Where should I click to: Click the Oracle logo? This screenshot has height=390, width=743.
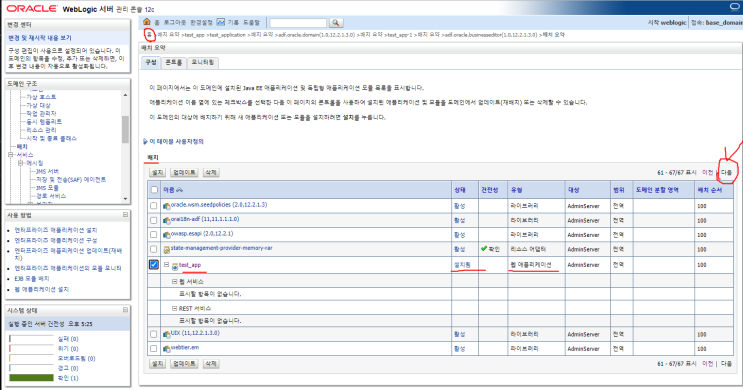pos(32,9)
